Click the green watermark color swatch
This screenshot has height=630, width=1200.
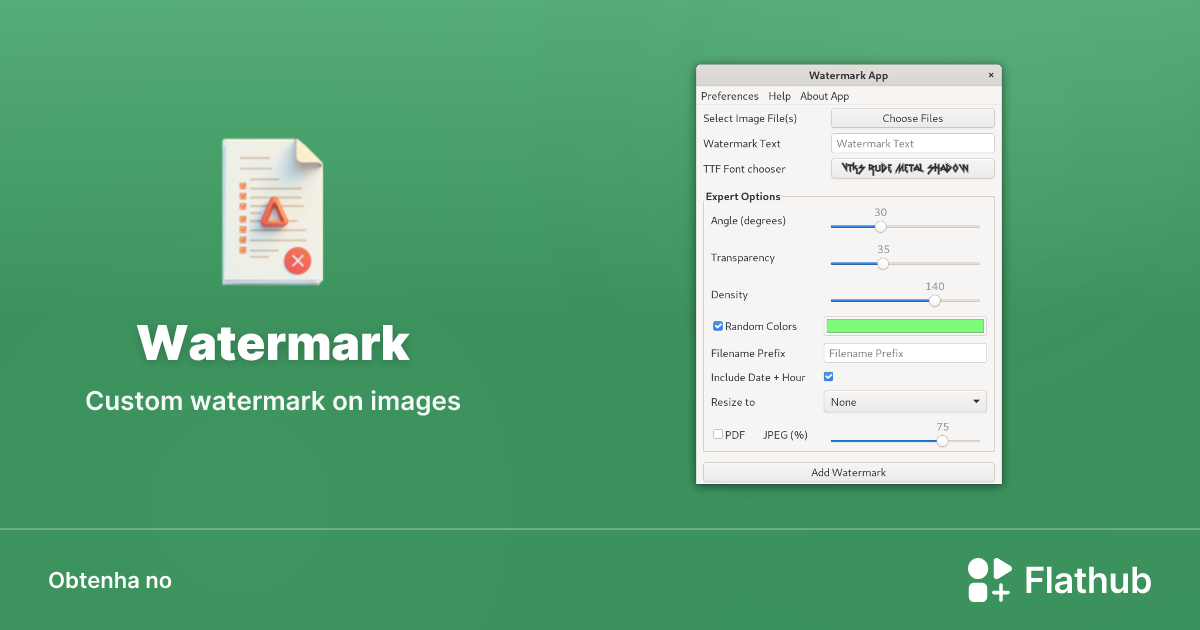pyautogui.click(x=904, y=325)
